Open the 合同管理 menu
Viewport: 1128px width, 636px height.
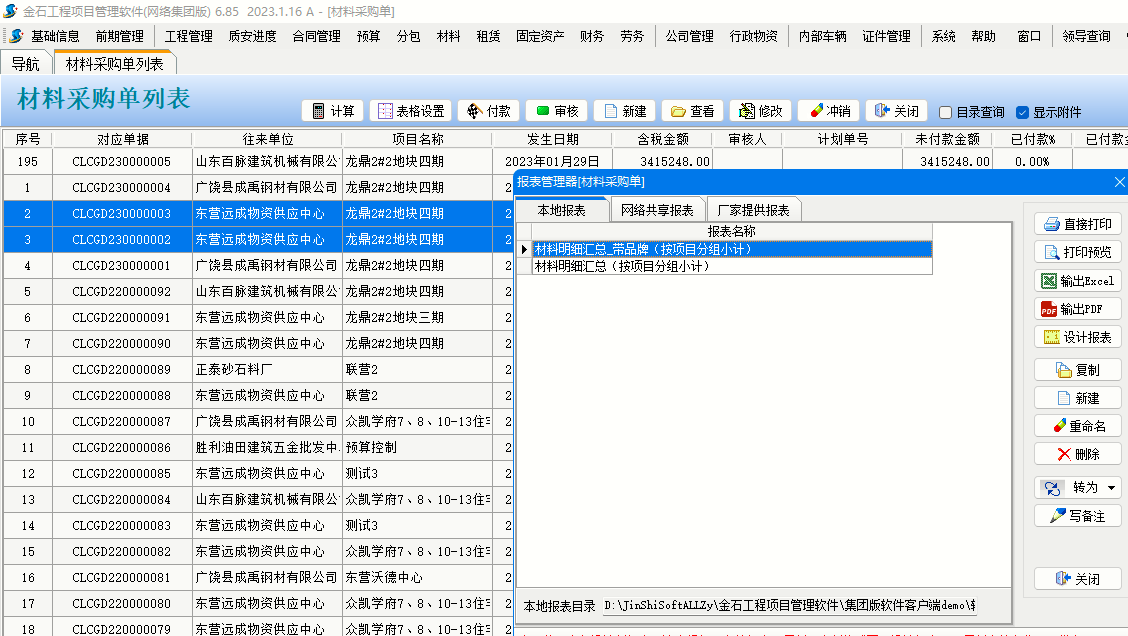(316, 36)
